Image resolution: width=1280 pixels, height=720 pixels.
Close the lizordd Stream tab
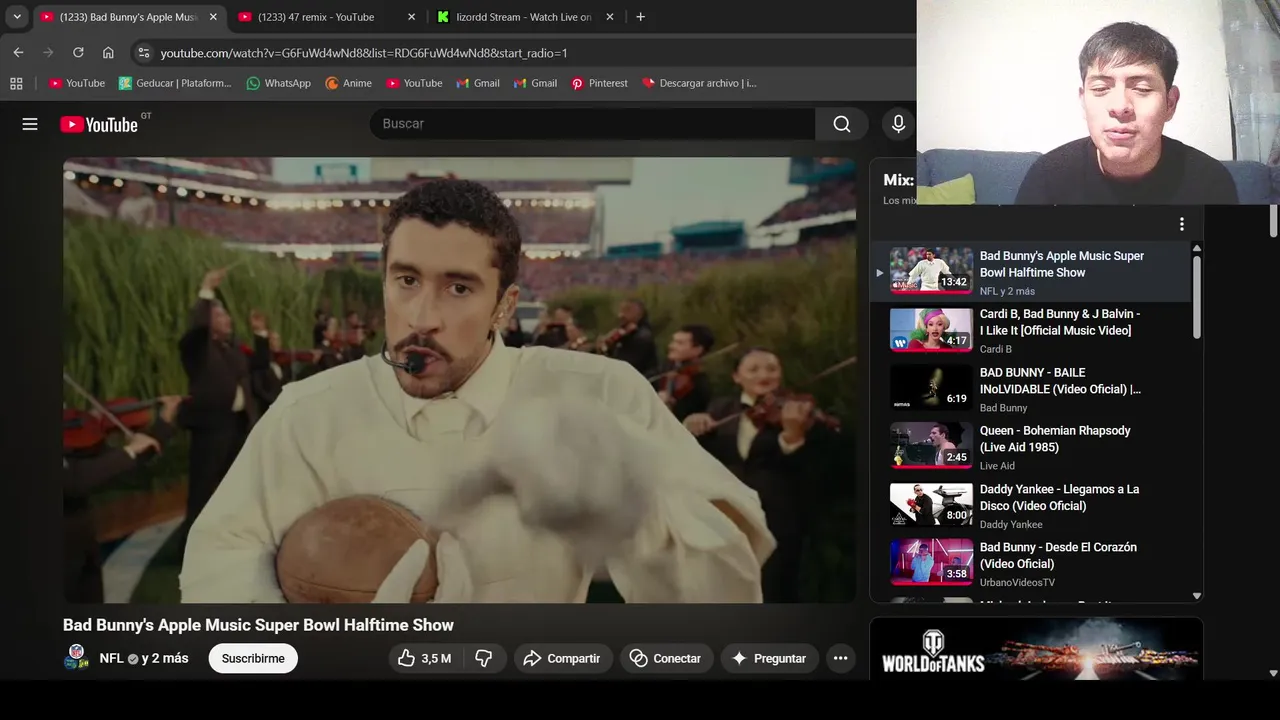610,17
